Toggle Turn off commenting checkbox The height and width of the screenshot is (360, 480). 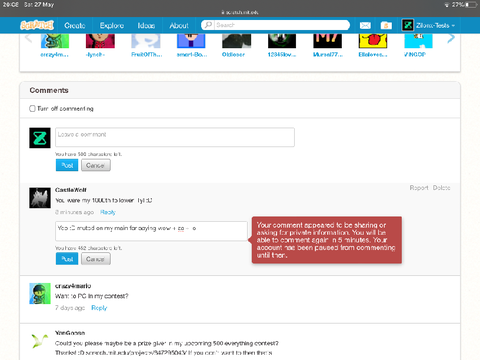click(x=32, y=109)
